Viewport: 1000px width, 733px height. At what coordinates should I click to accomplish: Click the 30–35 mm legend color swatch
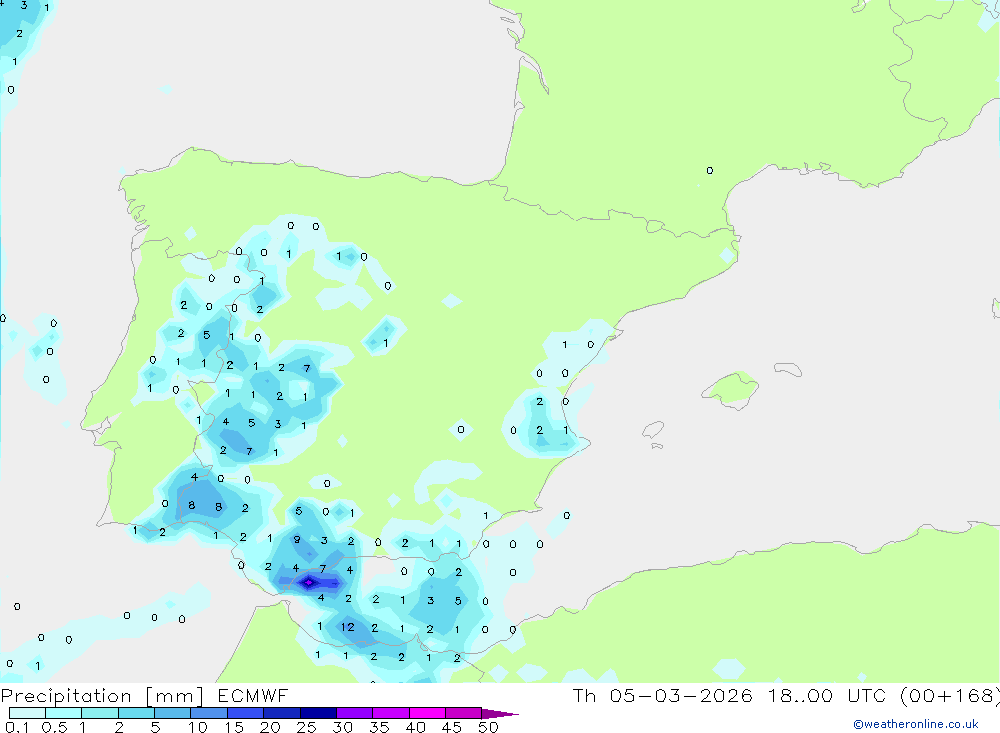tap(355, 713)
